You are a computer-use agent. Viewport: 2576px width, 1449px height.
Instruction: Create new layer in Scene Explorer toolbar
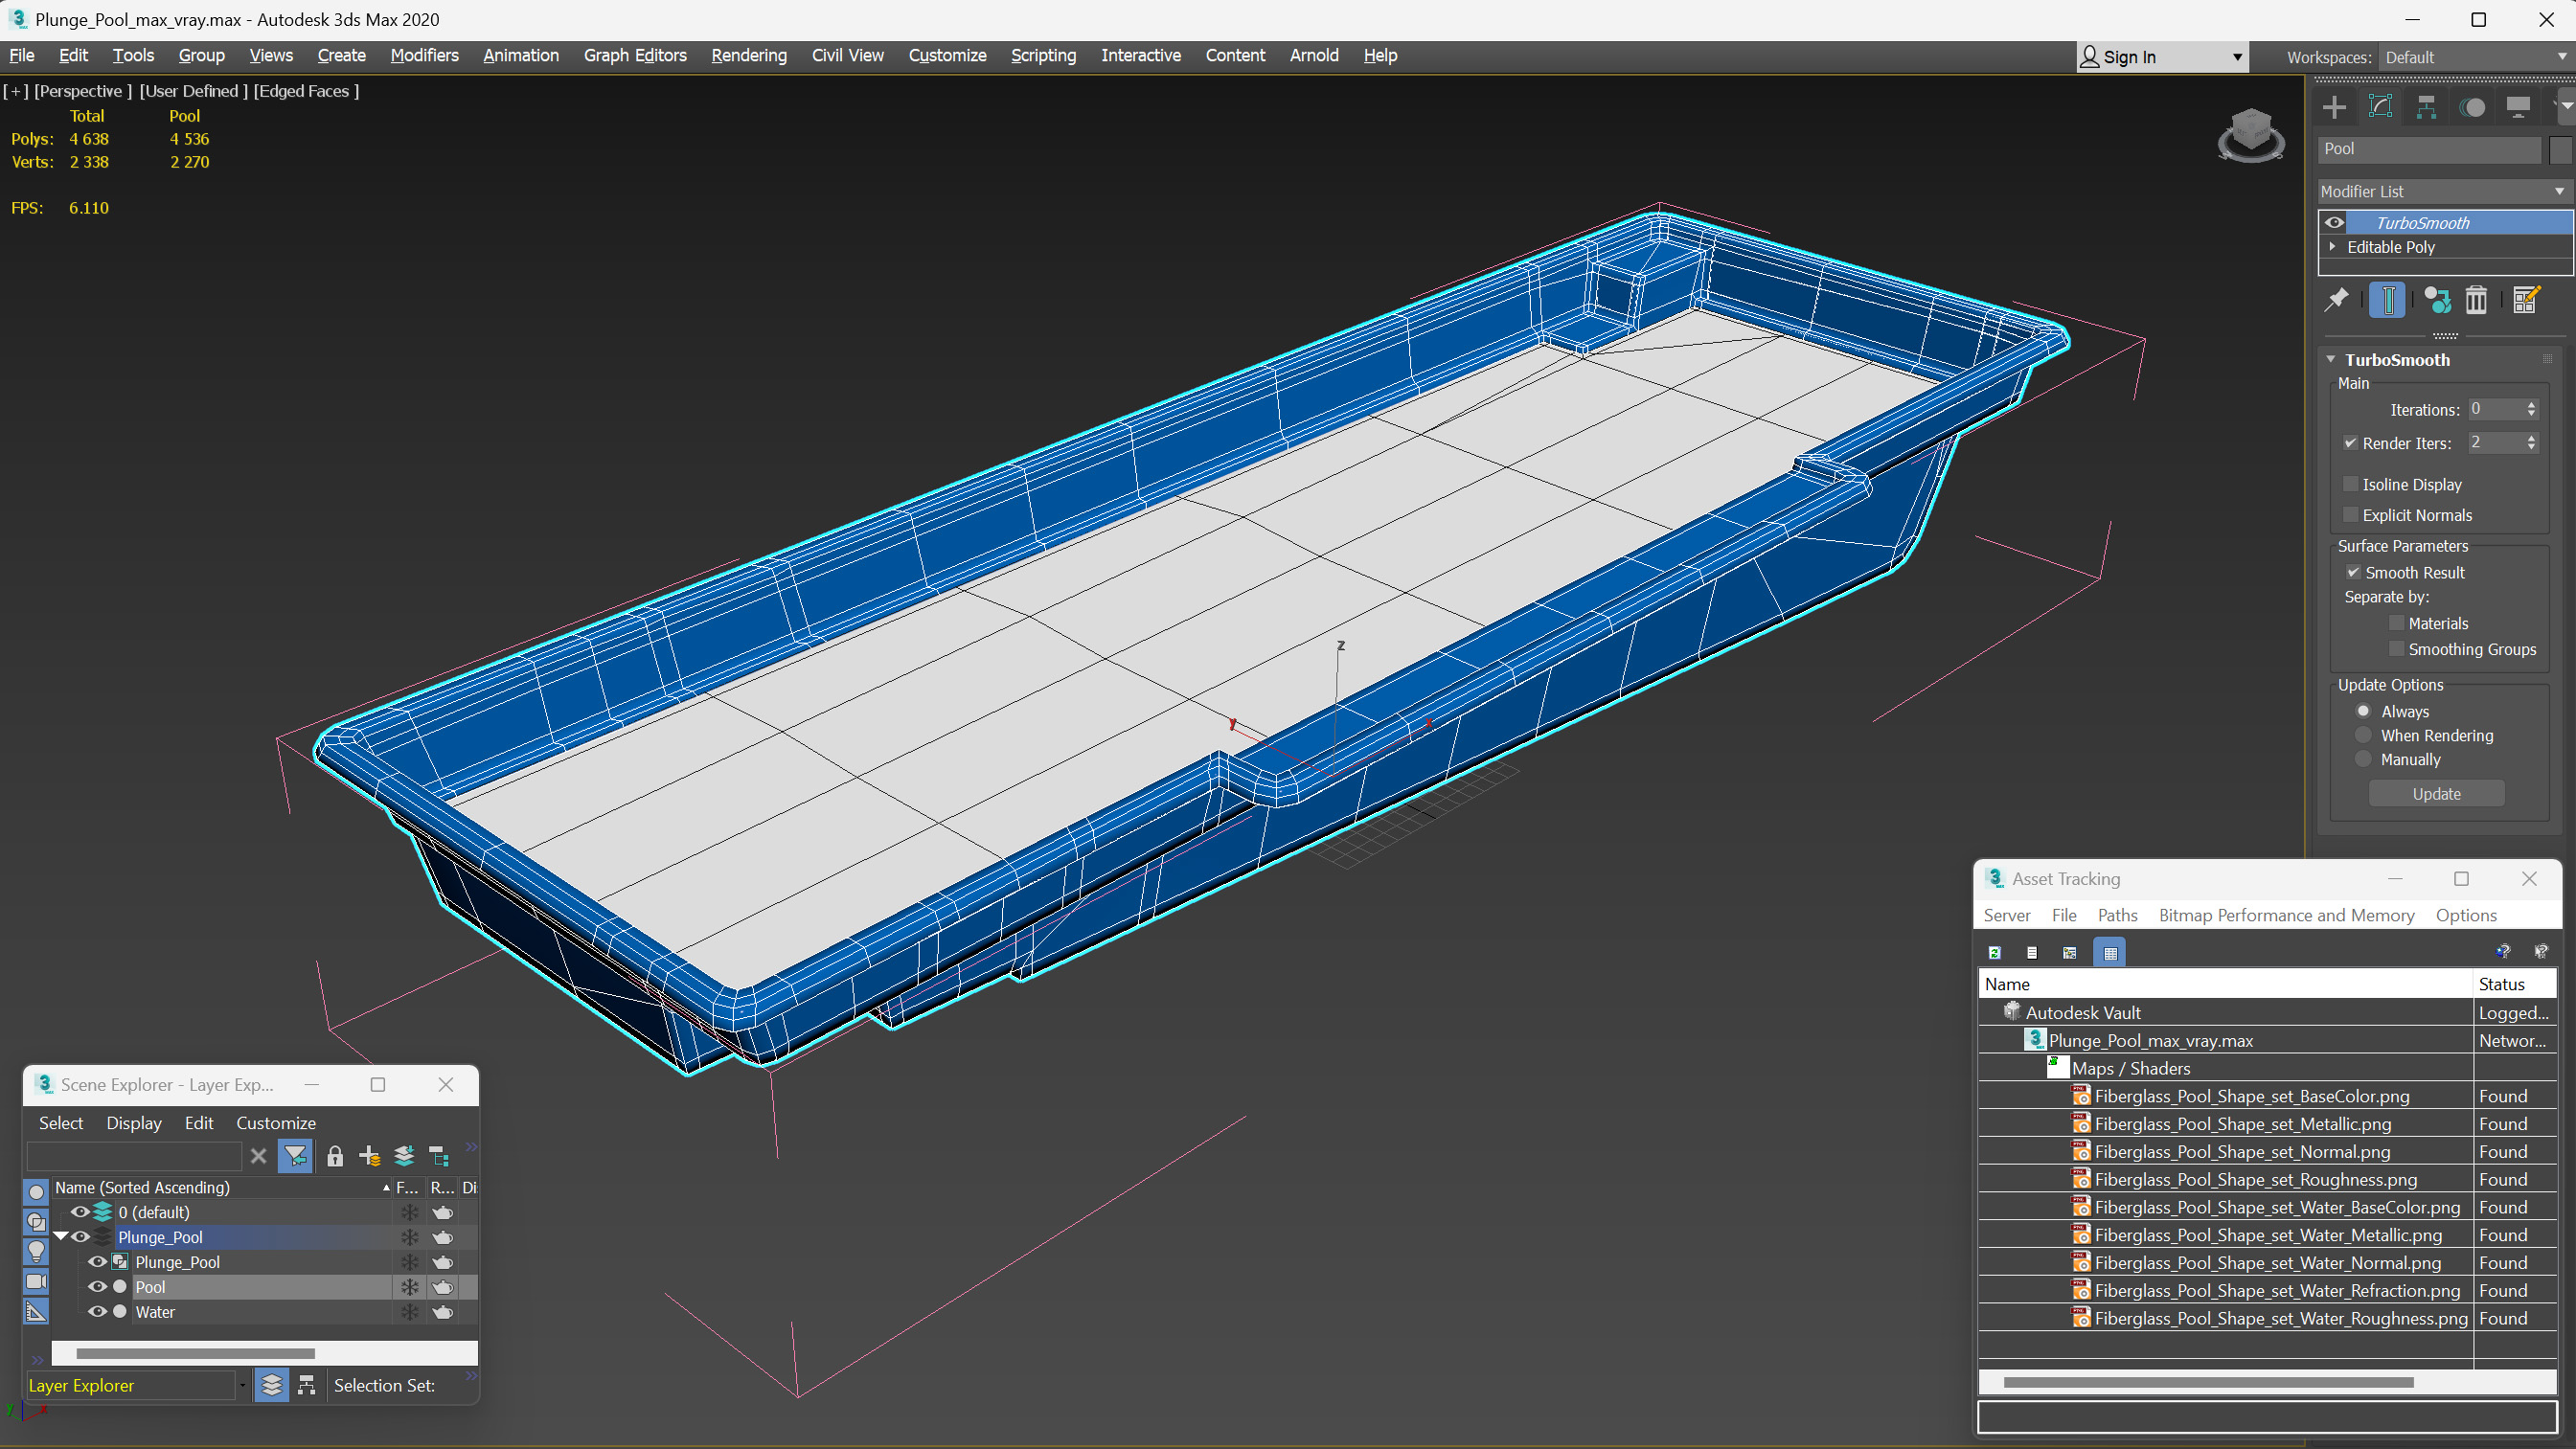point(369,1157)
